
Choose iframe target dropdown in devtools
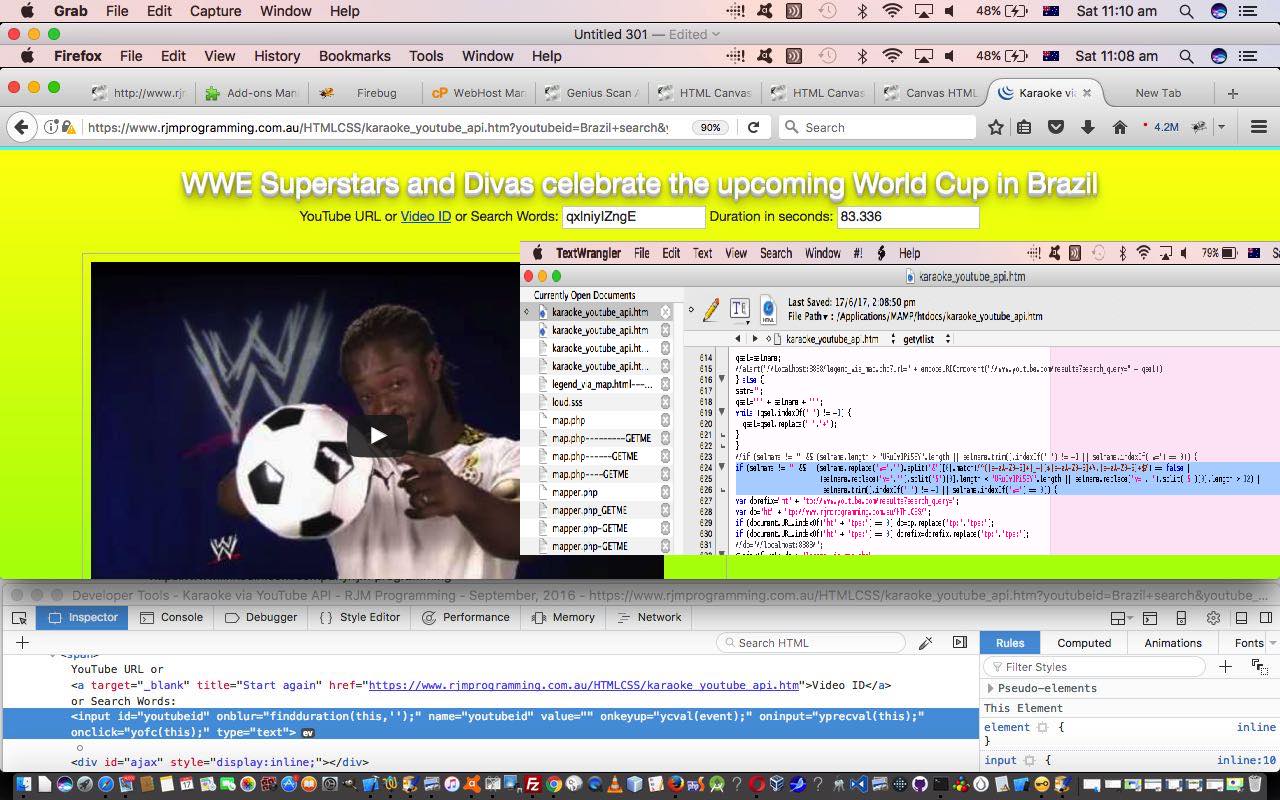(1122, 618)
